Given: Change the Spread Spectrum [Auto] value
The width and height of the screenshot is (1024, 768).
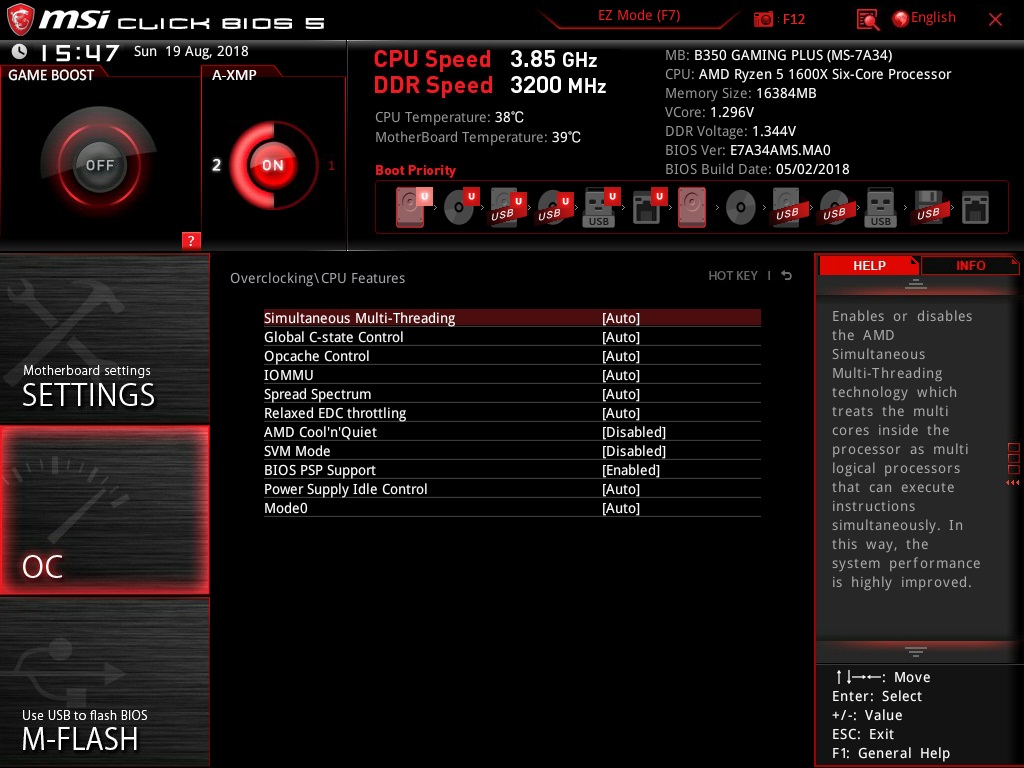Looking at the screenshot, I should pos(620,394).
